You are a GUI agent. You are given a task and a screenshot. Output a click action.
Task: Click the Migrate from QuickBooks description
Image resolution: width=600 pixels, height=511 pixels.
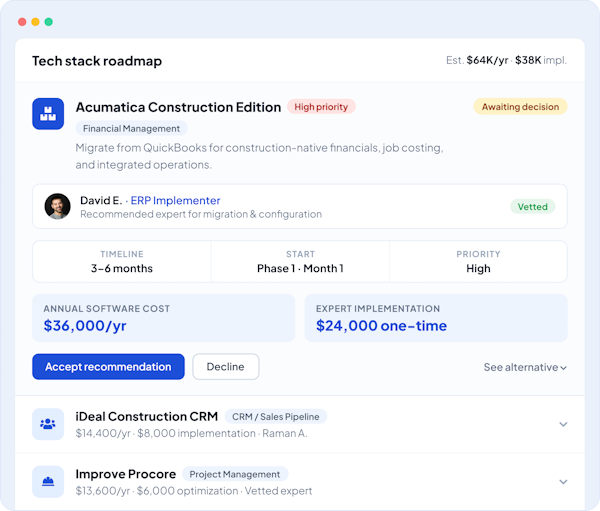click(259, 156)
